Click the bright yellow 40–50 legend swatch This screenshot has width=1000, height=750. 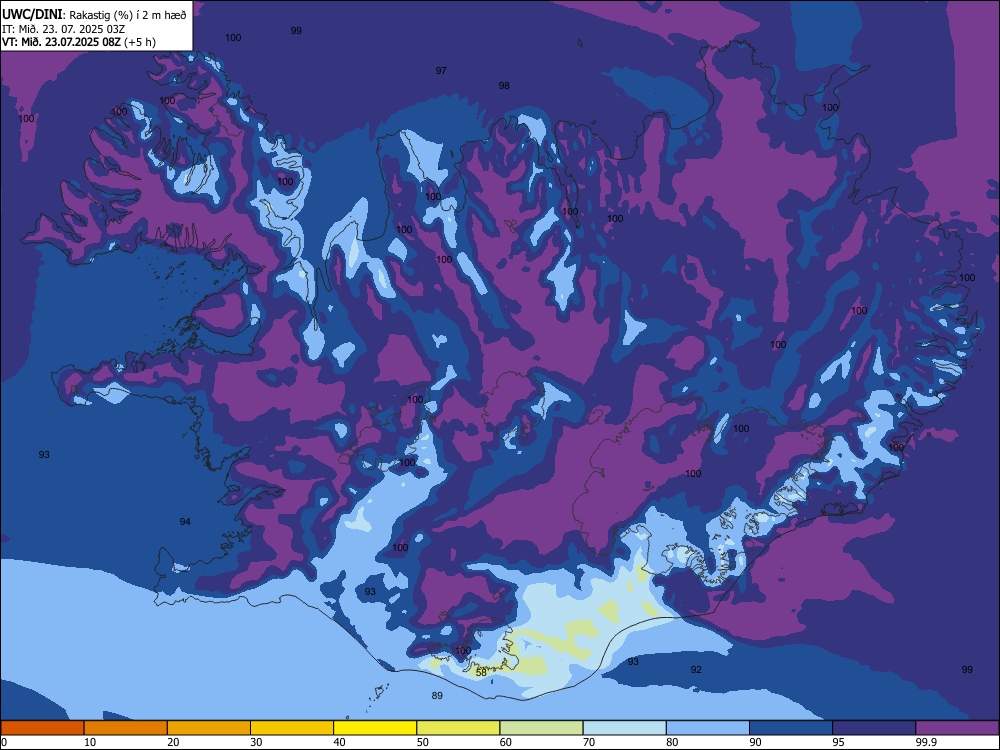[x=375, y=728]
